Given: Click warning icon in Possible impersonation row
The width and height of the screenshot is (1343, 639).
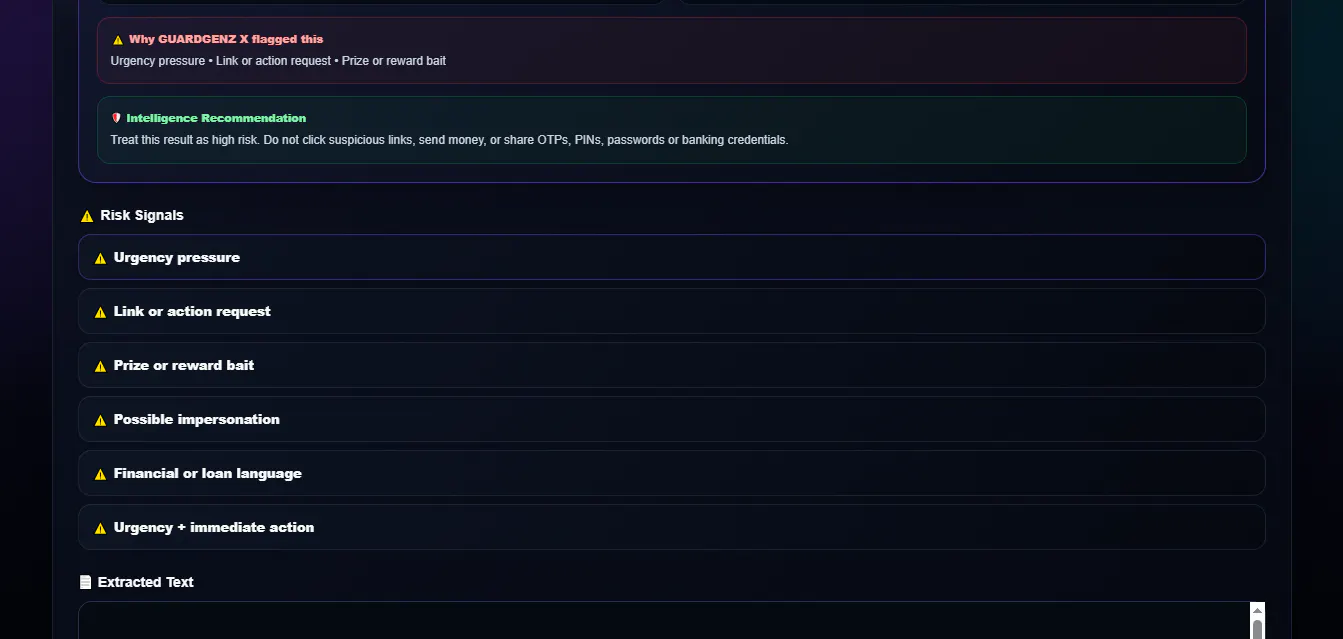Looking at the screenshot, I should [100, 420].
